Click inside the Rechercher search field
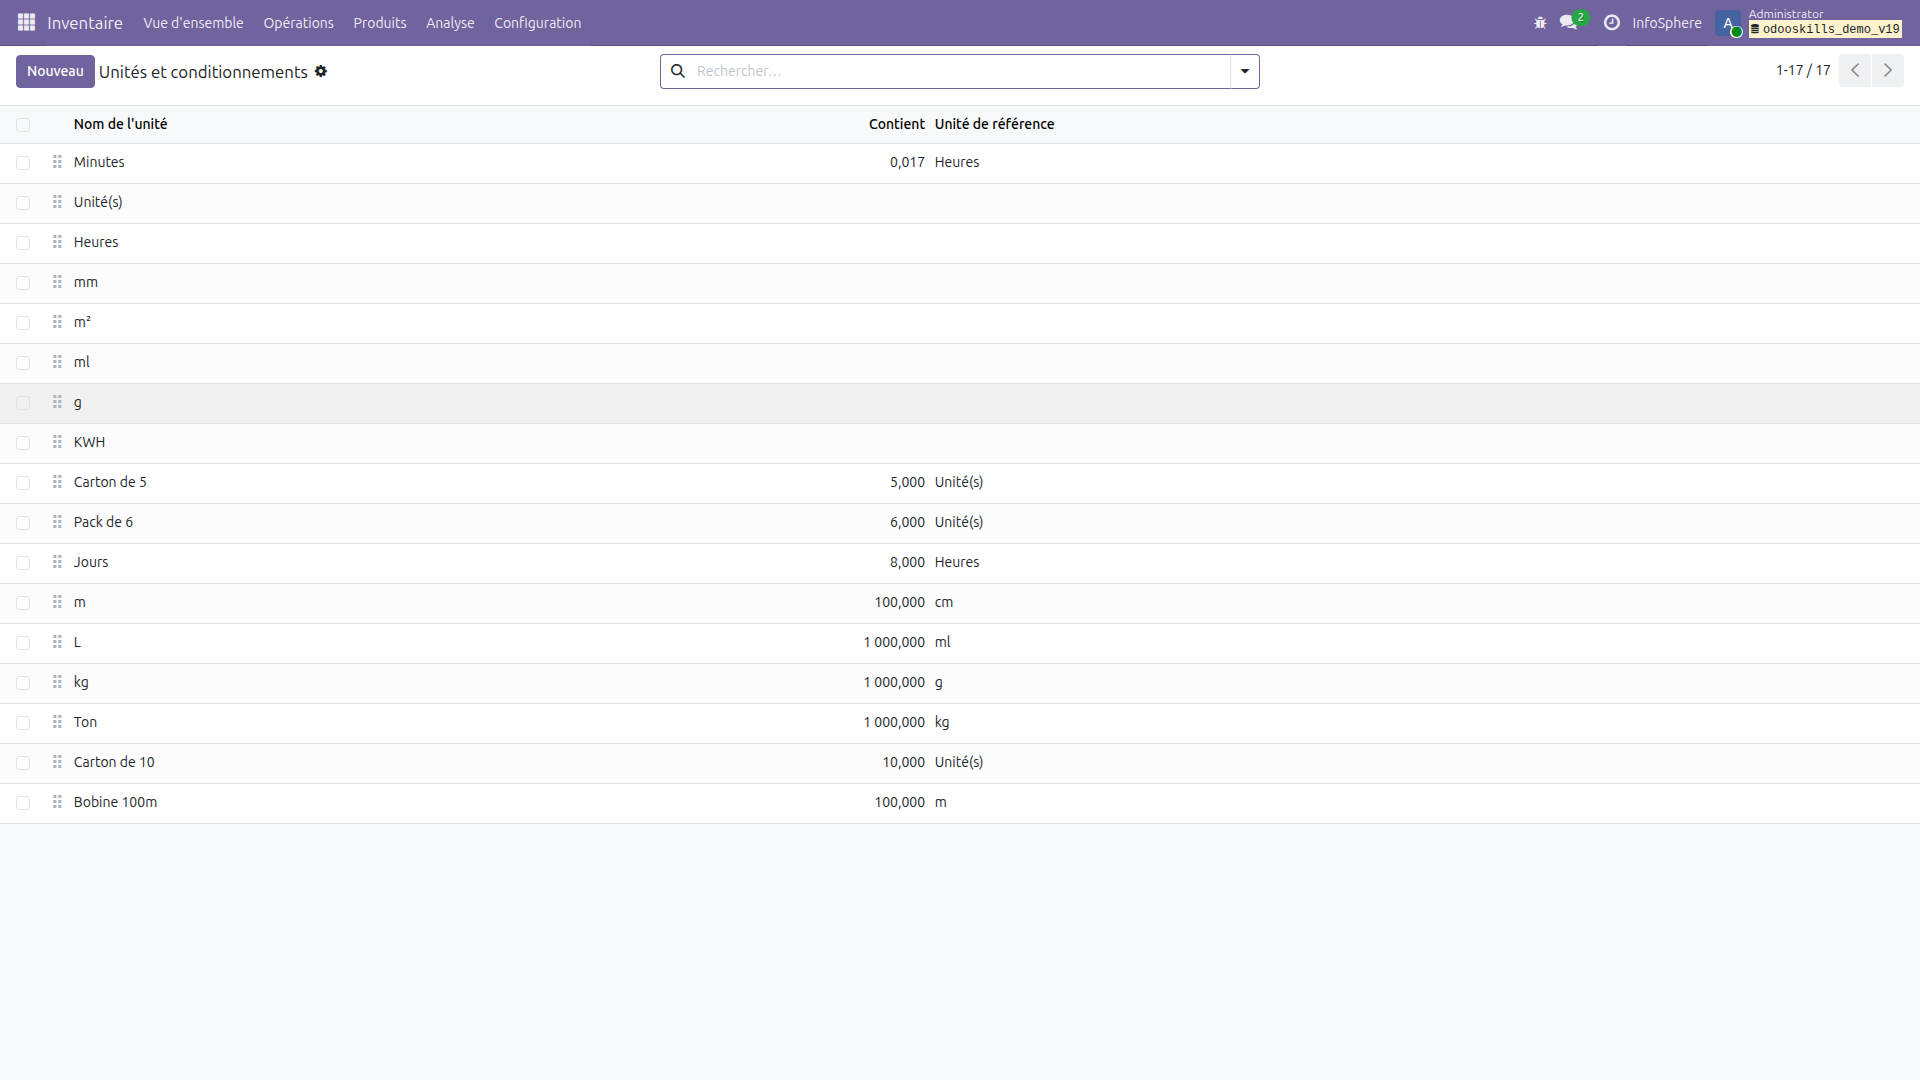 tap(950, 71)
